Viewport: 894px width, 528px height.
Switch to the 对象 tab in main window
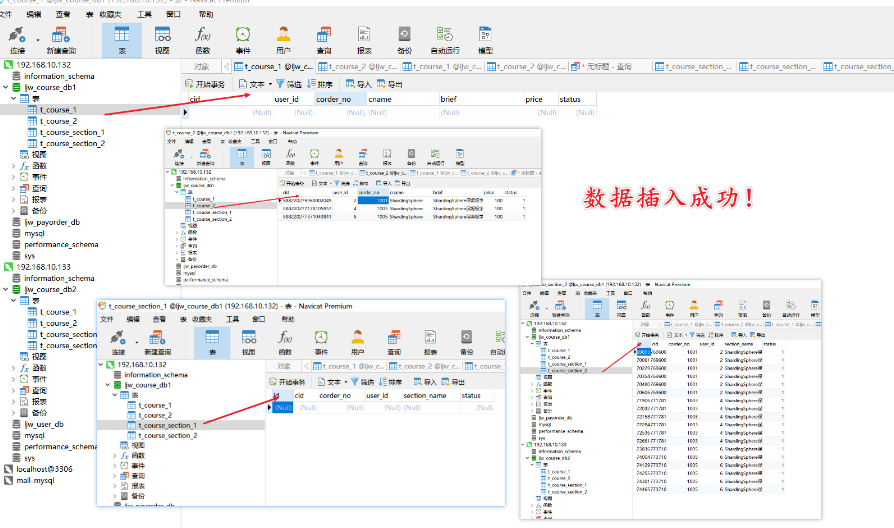click(x=202, y=67)
